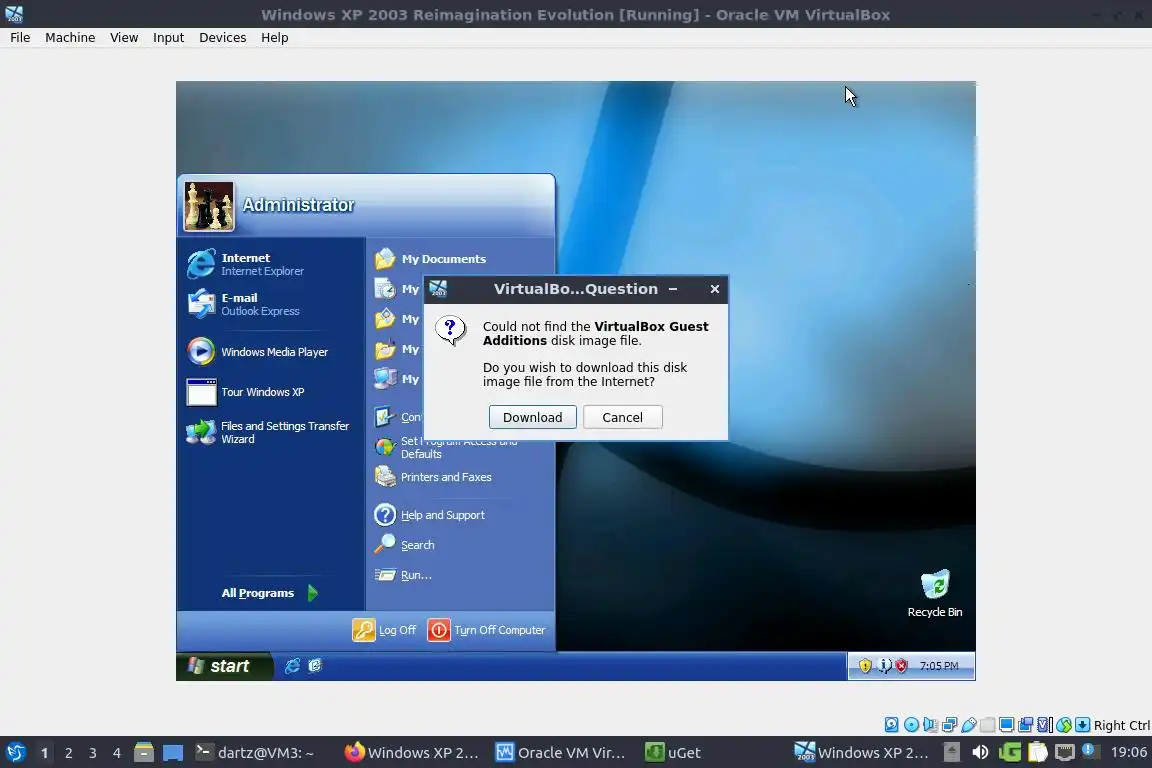Click the recording status icon
The image size is (1152, 768).
coord(1026,725)
